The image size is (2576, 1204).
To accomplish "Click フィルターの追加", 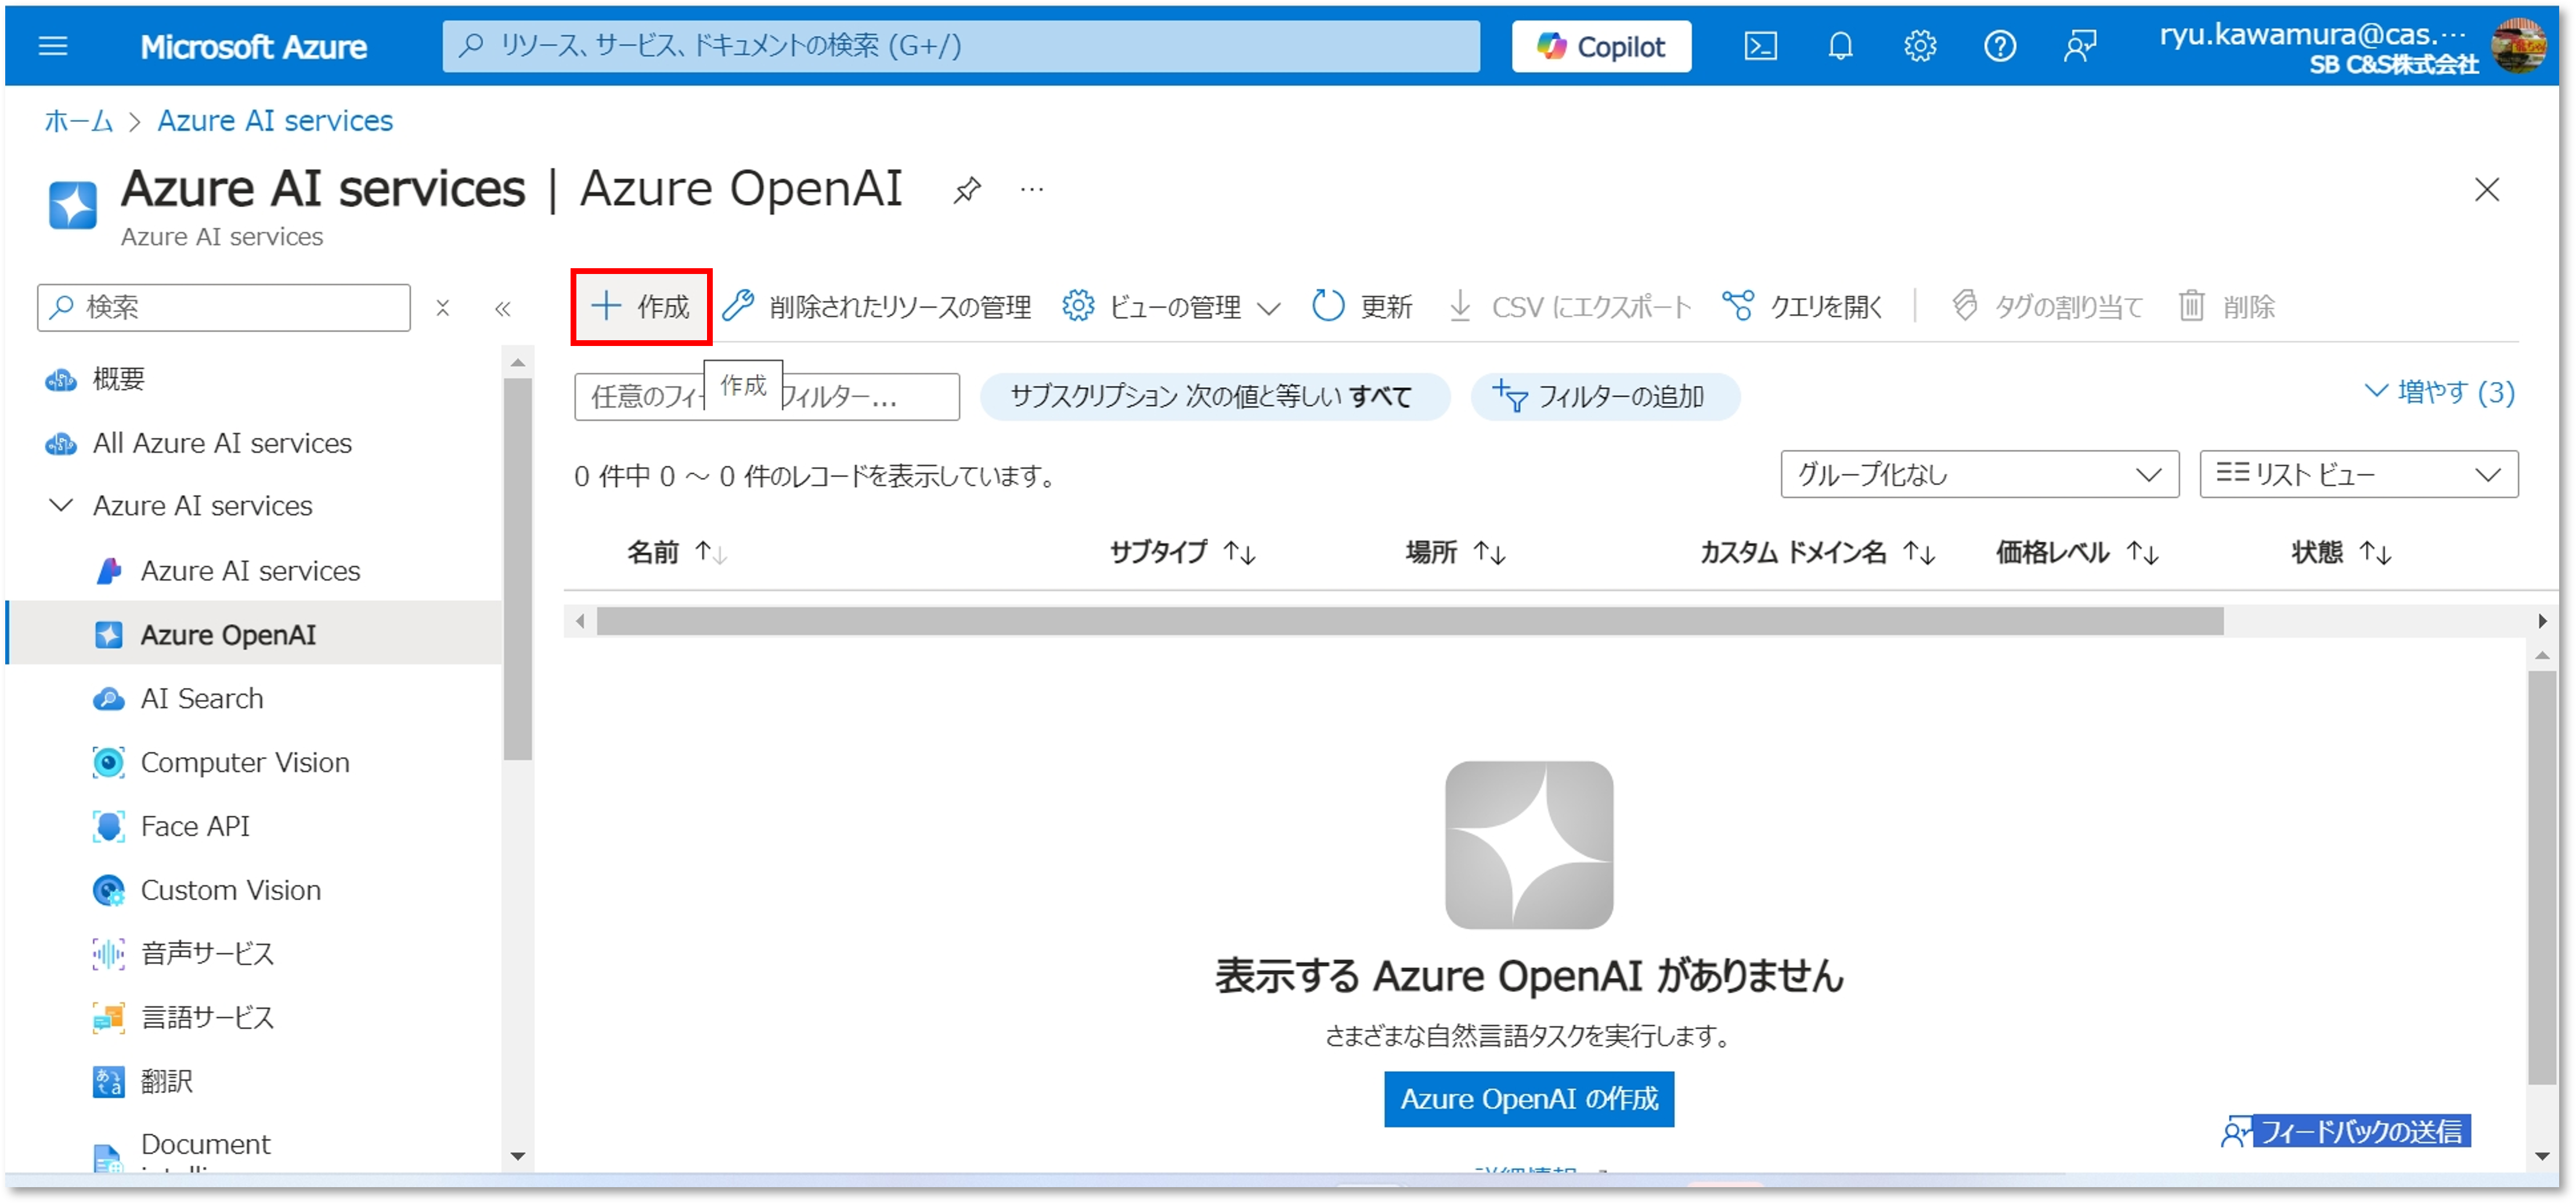I will pyautogui.click(x=1605, y=397).
